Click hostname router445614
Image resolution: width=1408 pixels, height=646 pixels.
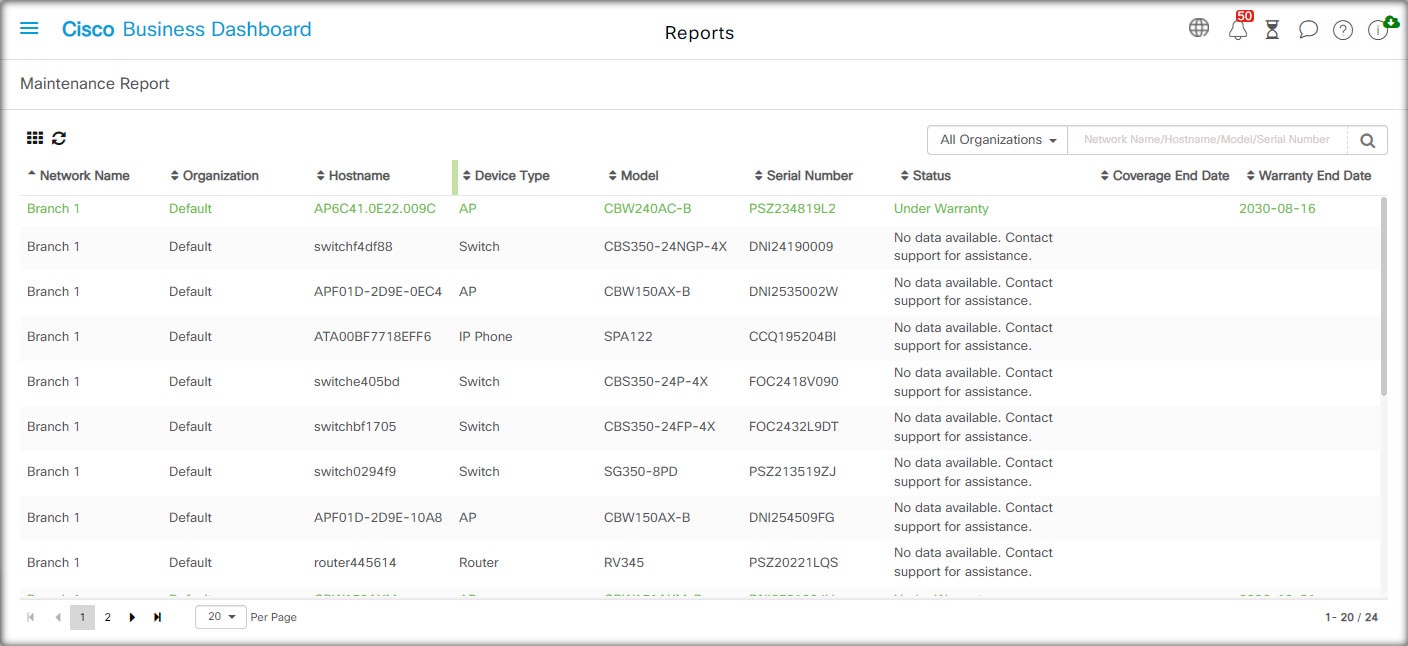click(355, 563)
